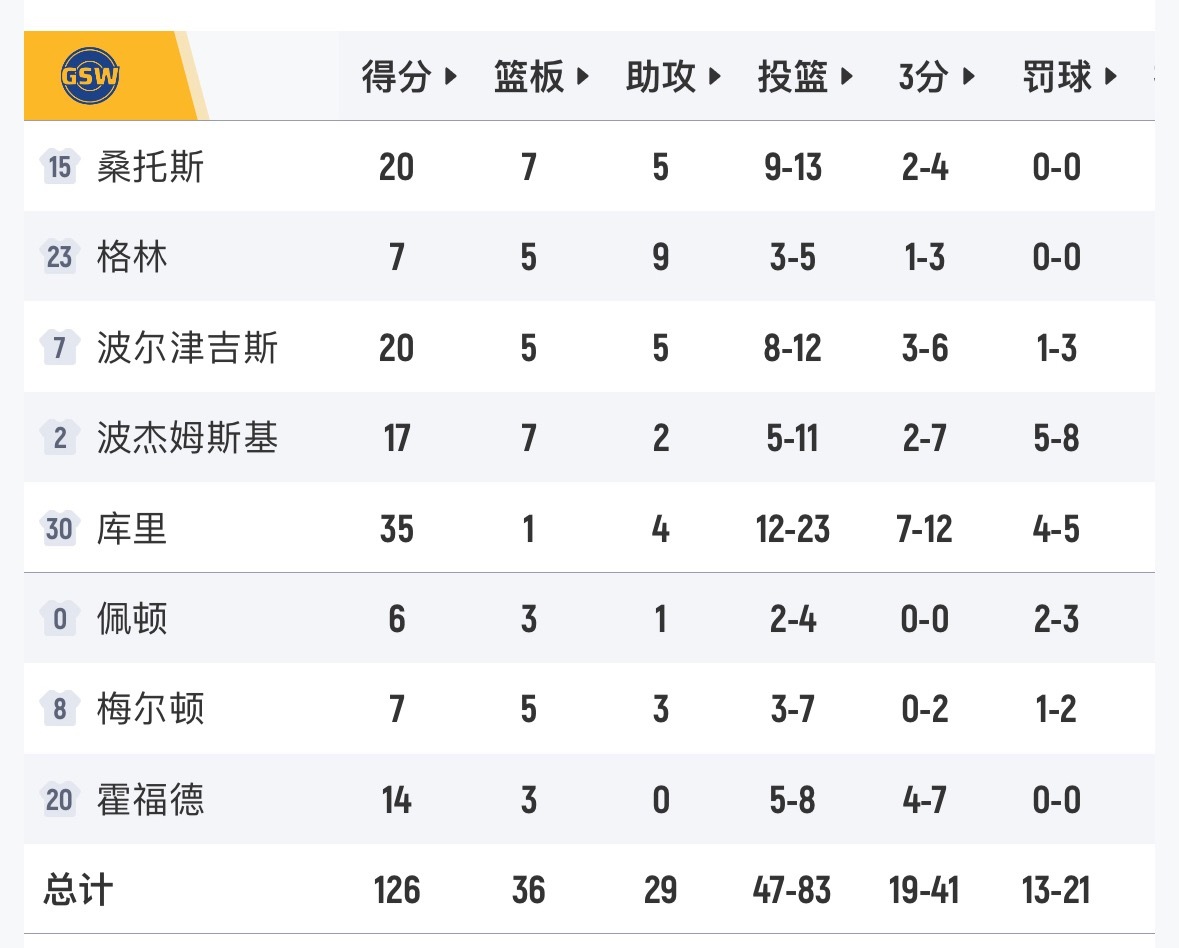Click jersey icon number 2 beside 波杰姆斯基
The height and width of the screenshot is (948, 1179).
[x=60, y=438]
